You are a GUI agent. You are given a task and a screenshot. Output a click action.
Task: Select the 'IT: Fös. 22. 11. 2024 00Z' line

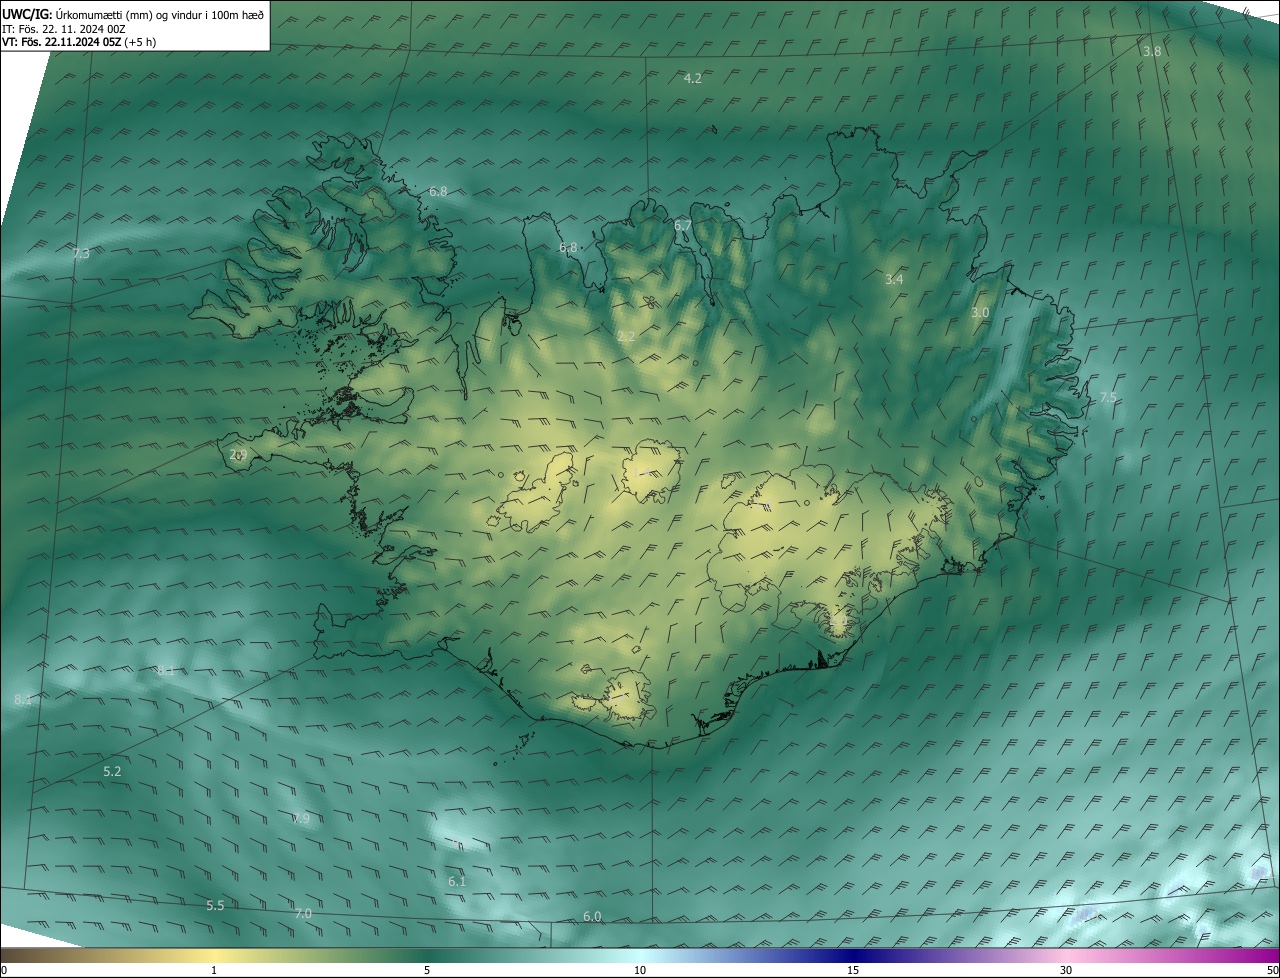pyautogui.click(x=64, y=28)
